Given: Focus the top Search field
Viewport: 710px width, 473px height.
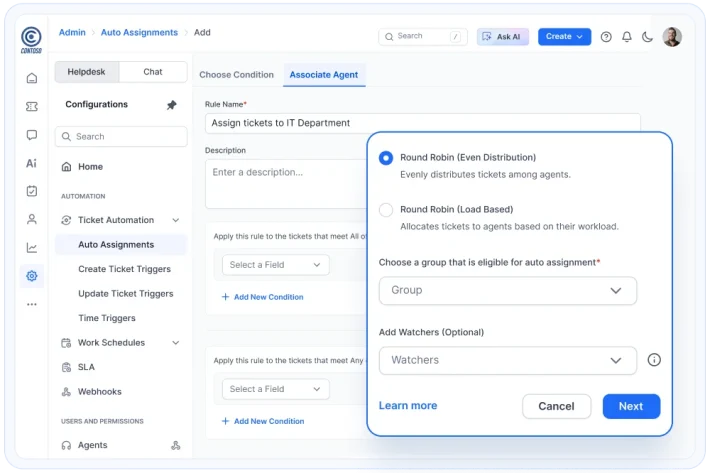Looking at the screenshot, I should [422, 37].
